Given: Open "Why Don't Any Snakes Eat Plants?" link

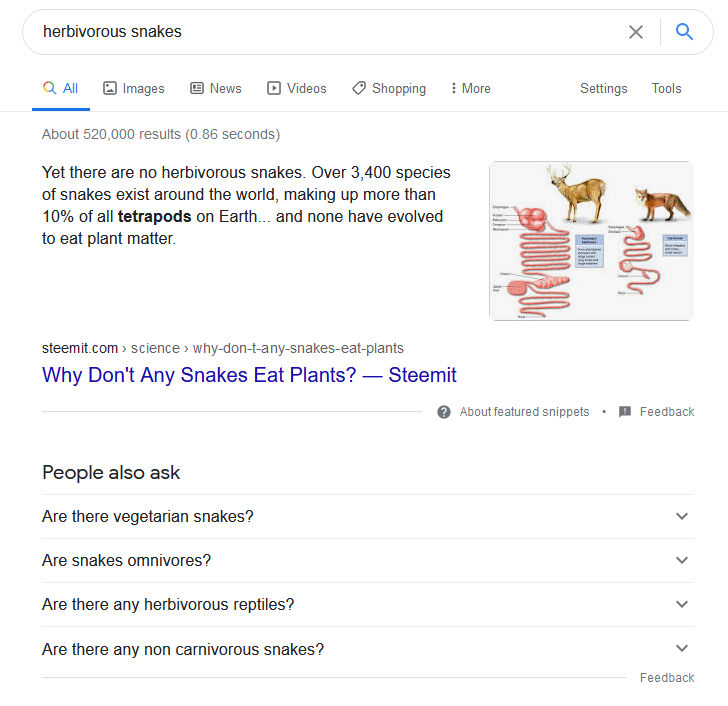Looking at the screenshot, I should point(249,376).
